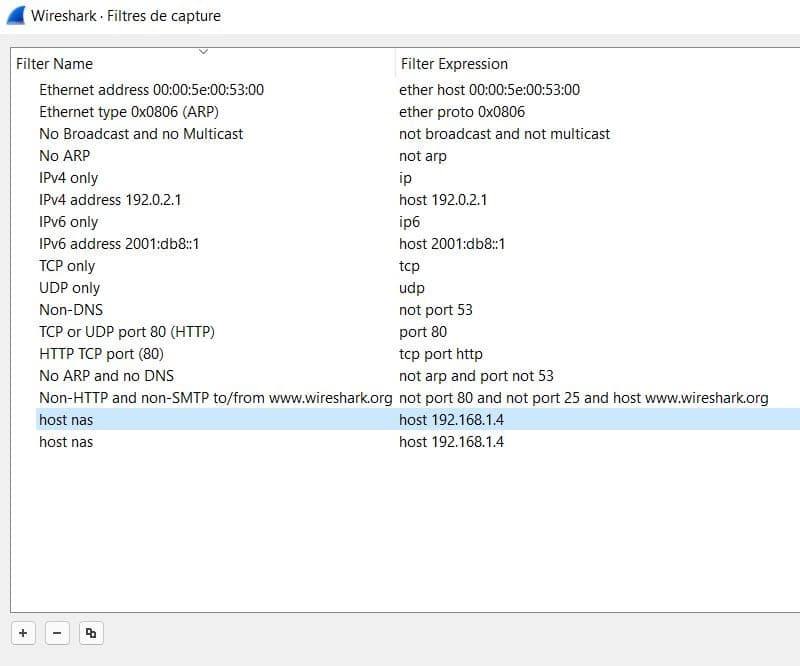800x666 pixels.
Task: Select the Non-HTTP and non-SMTP wireshark.org filter
Action: (215, 398)
